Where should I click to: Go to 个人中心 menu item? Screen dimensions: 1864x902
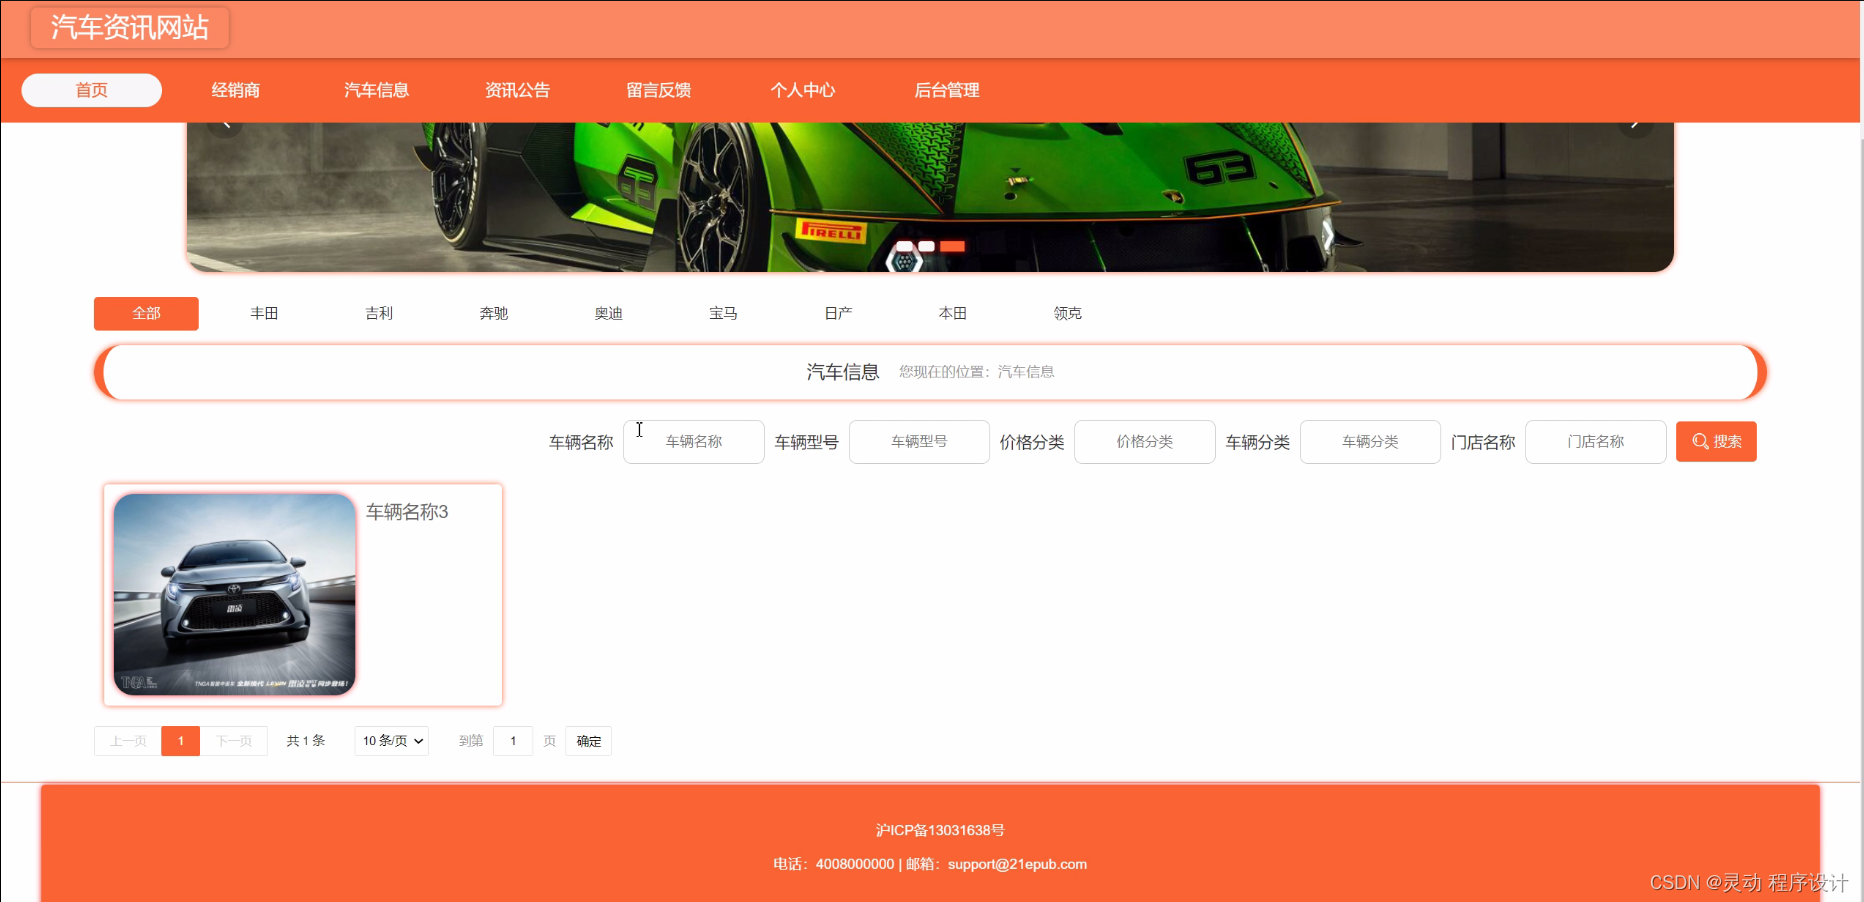coord(803,90)
